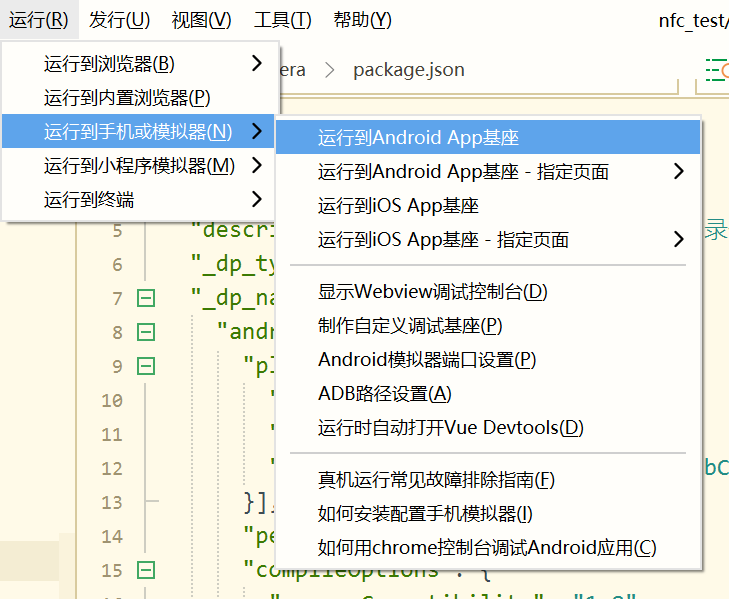Expand 运行到iOS App基座 - 指定页面 arrow
The image size is (729, 599).
(x=678, y=240)
